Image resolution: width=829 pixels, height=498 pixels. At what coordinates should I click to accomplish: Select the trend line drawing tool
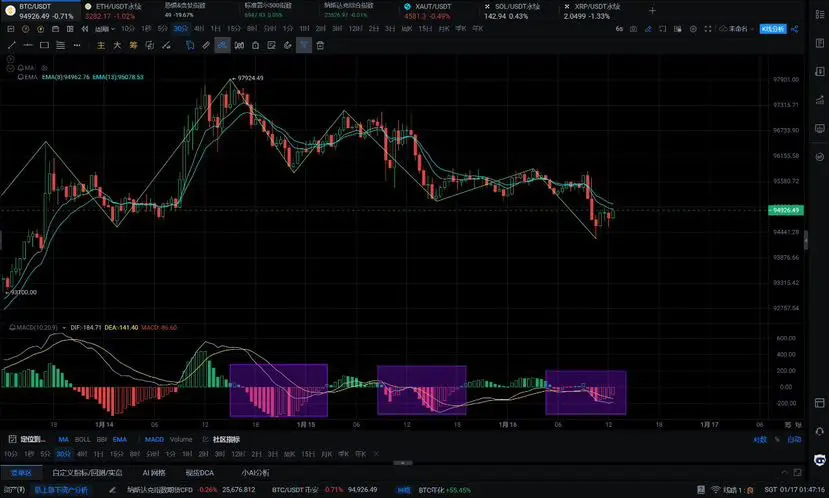coord(12,45)
